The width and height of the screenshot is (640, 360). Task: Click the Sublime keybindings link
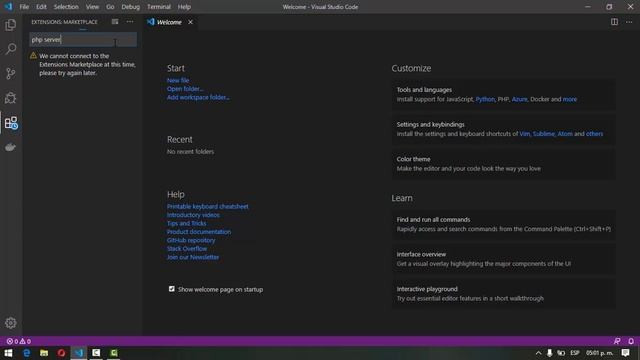point(544,134)
